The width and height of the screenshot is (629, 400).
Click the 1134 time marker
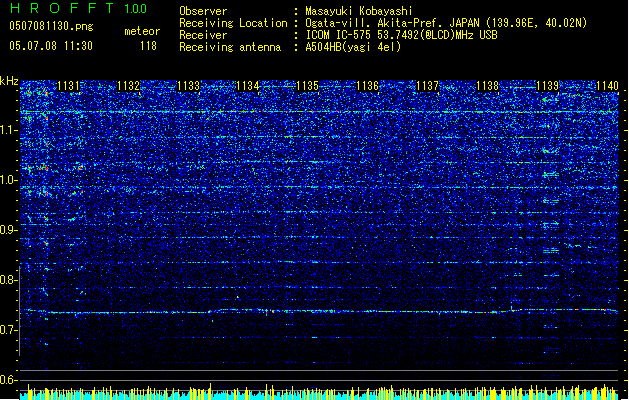tap(248, 86)
